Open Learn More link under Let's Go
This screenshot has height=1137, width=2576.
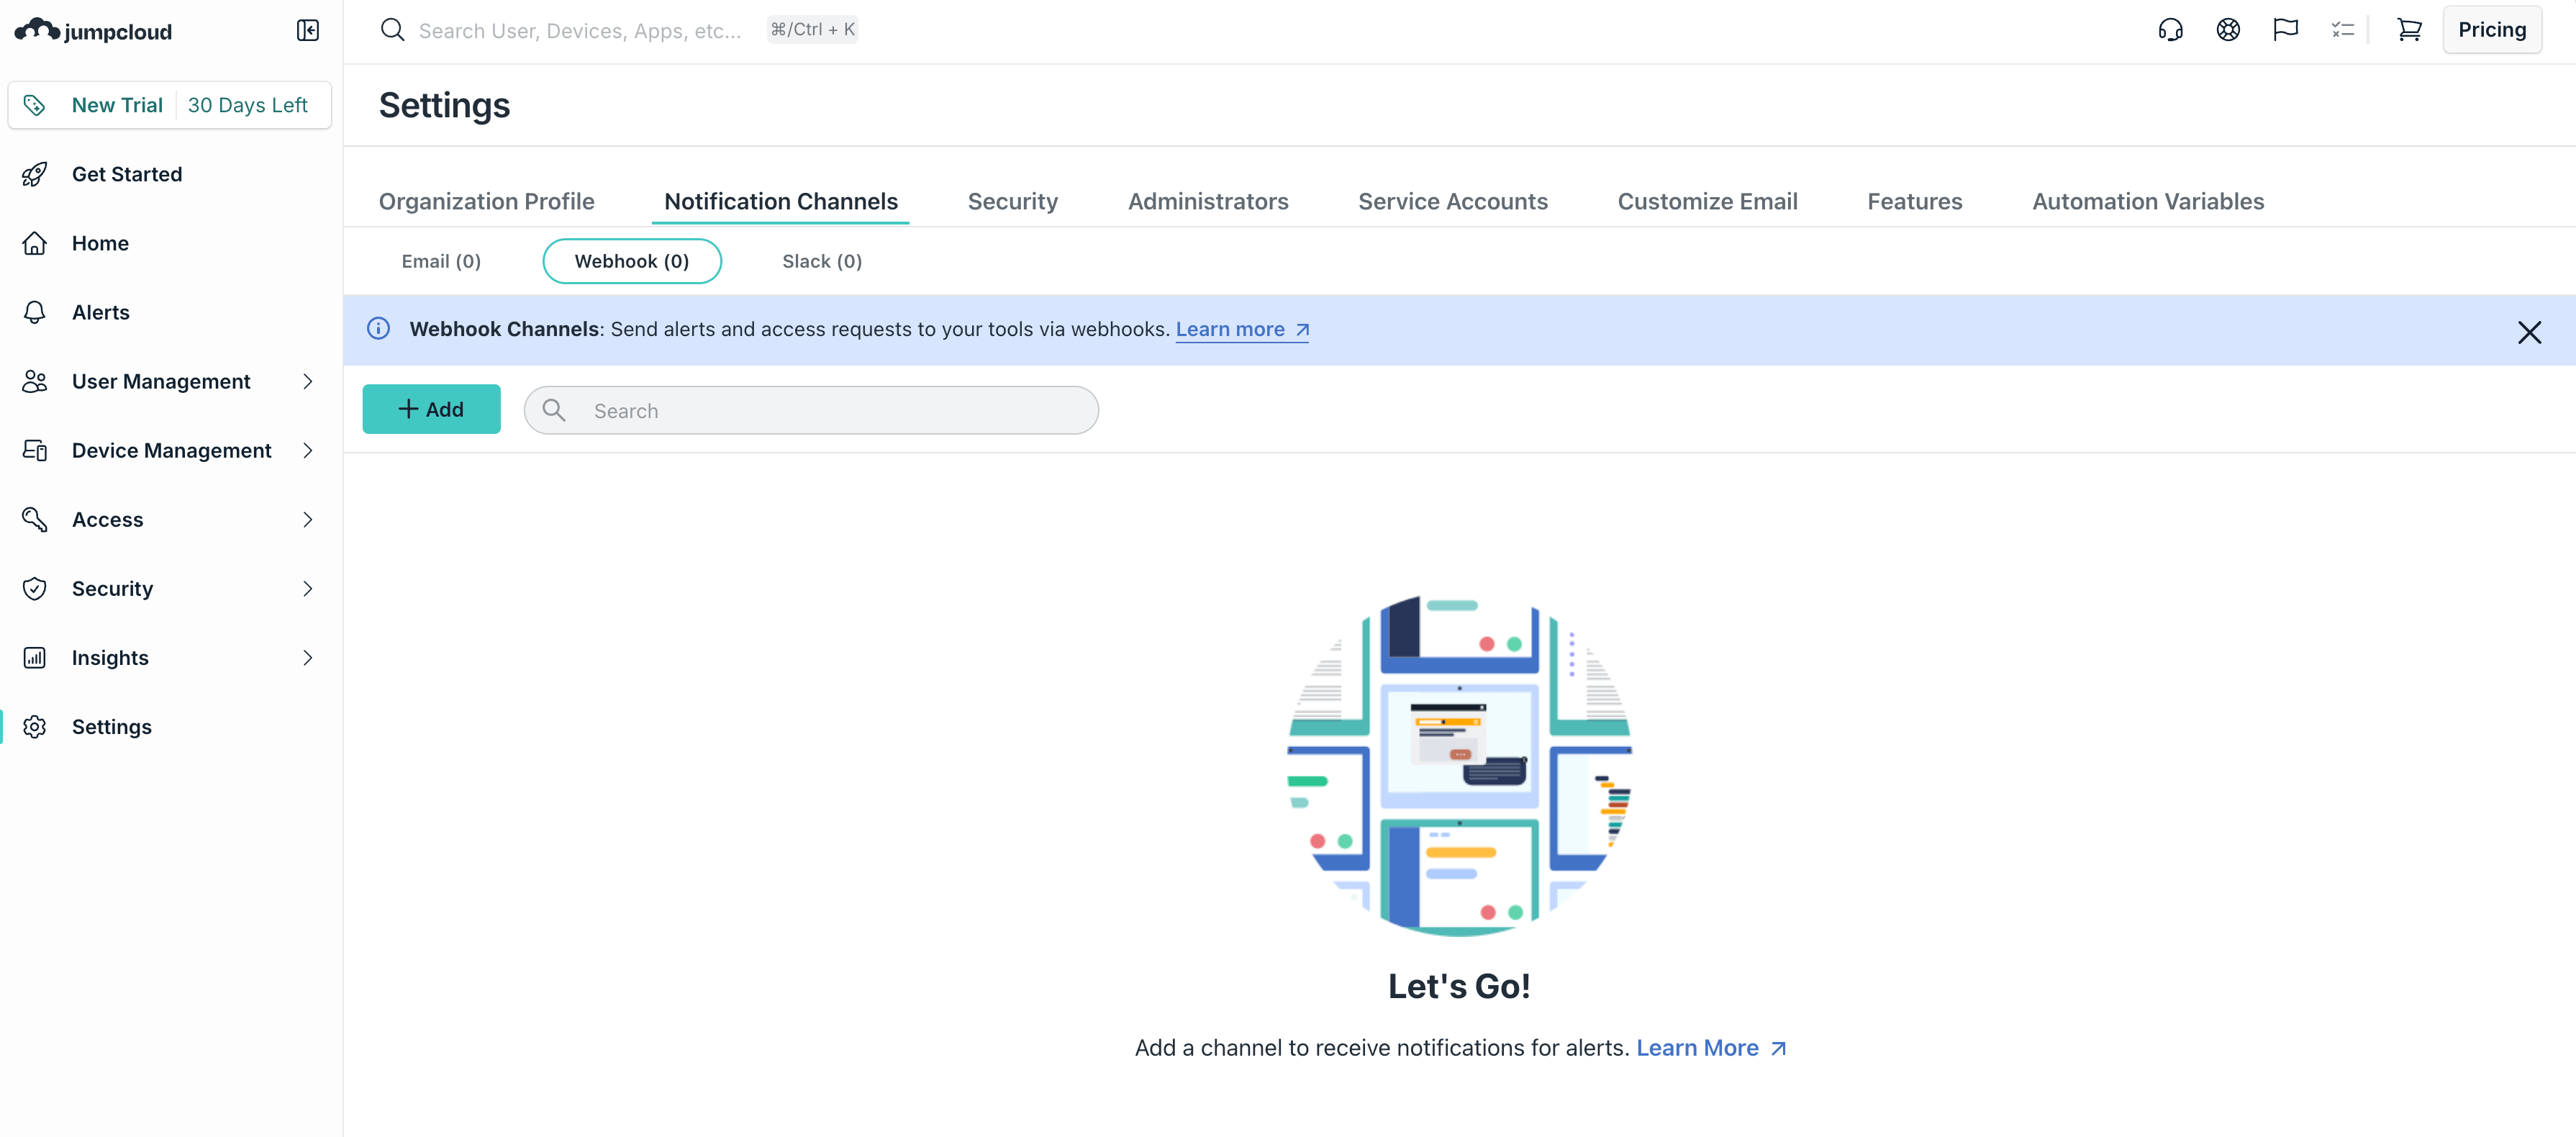coord(1710,1047)
